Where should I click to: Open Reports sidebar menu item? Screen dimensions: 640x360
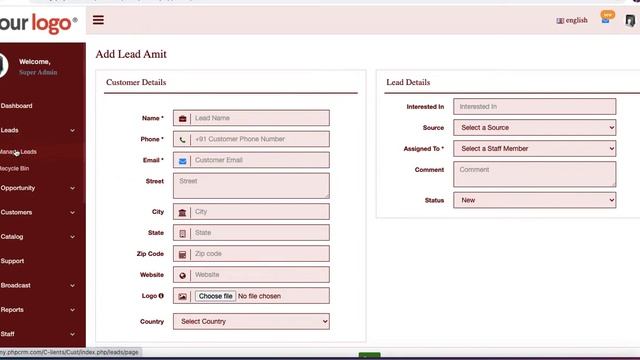click(x=12, y=310)
